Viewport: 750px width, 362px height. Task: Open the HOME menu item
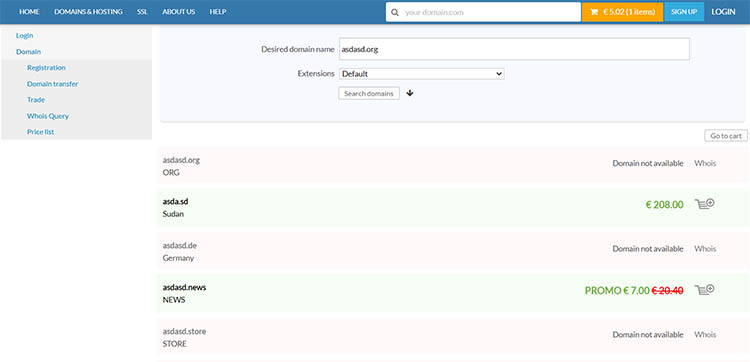tap(29, 12)
